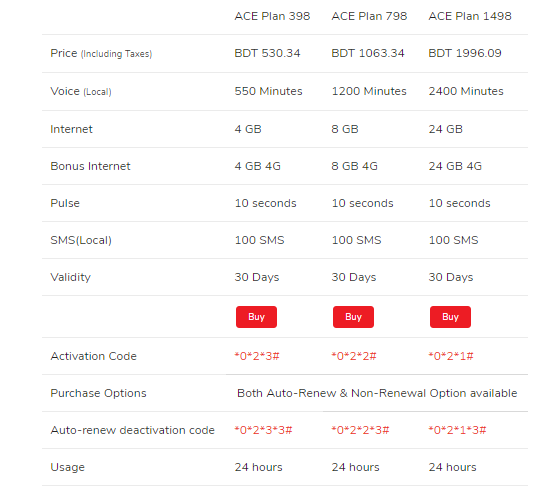Image resolution: width=556 pixels, height=488 pixels.
Task: Click the BDT 1063.34 price cell
Action: [368, 53]
